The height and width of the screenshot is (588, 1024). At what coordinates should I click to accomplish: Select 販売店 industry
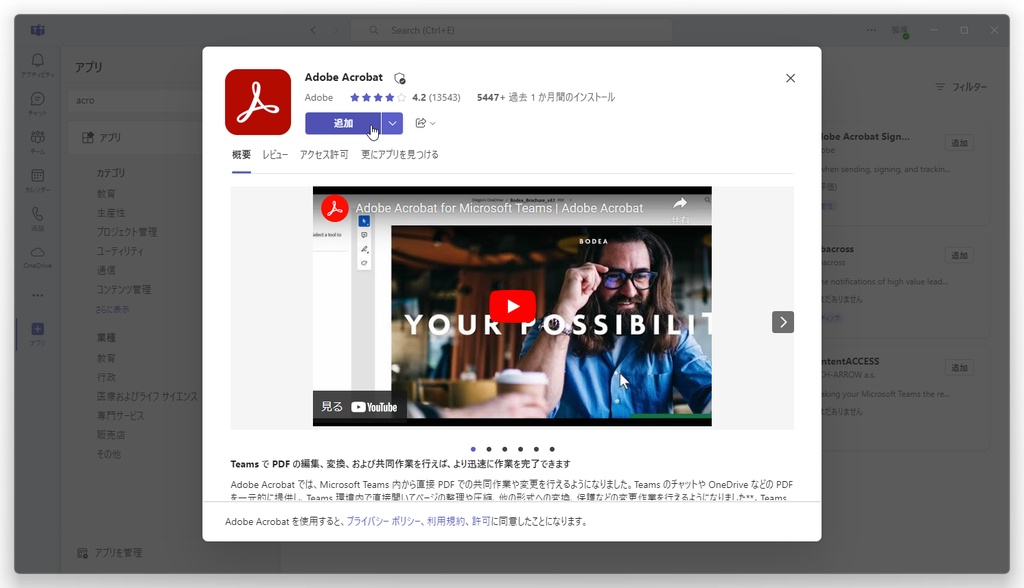tap(111, 434)
